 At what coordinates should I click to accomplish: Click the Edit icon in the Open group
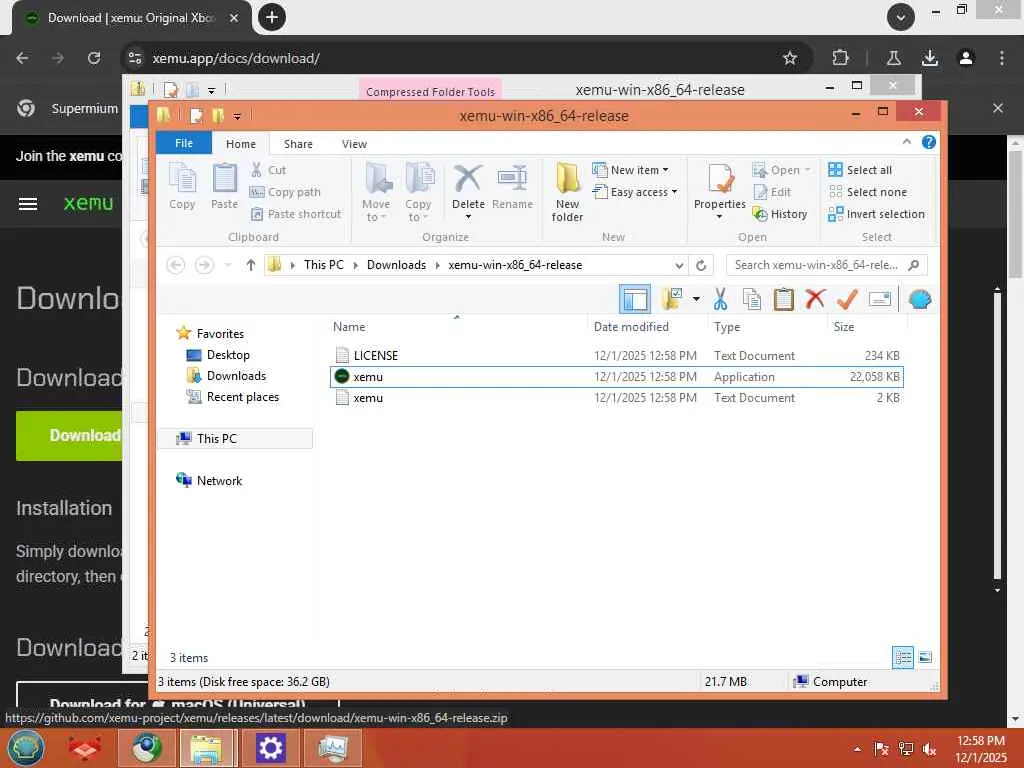point(773,192)
